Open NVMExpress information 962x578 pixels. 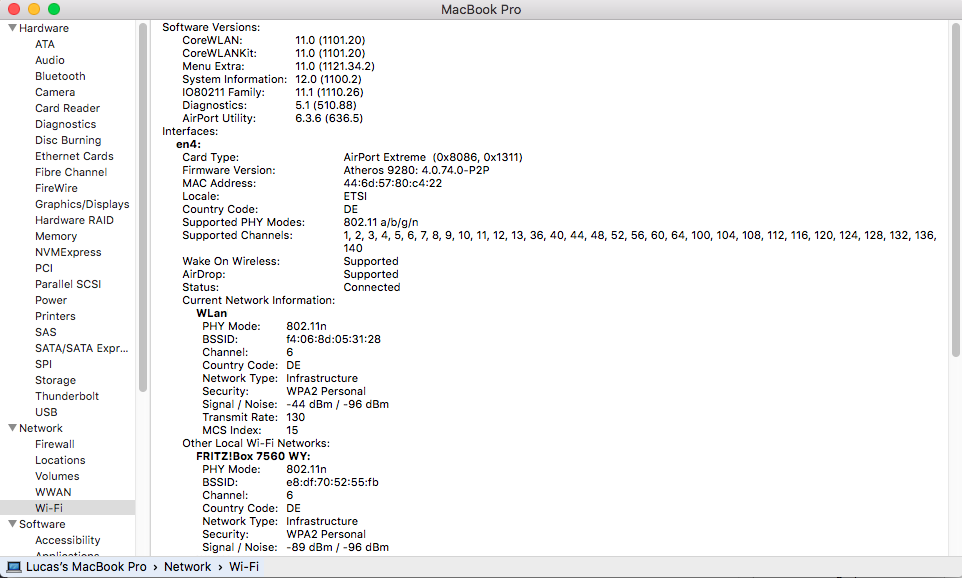[x=68, y=252]
